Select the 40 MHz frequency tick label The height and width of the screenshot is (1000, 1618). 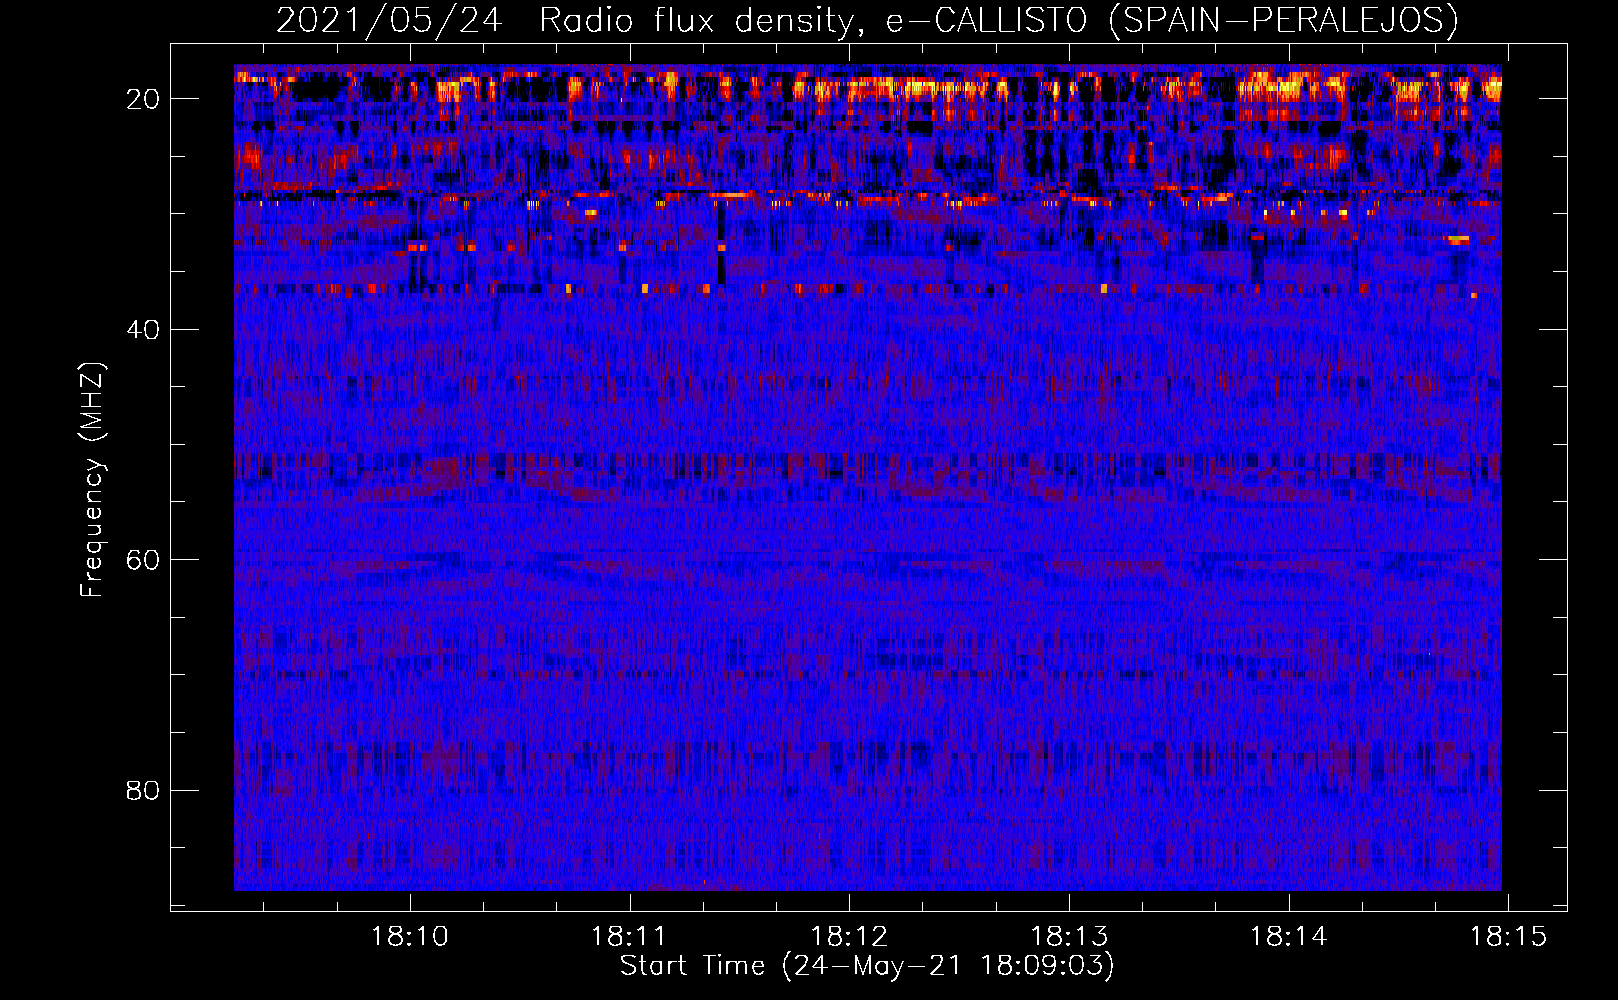click(144, 329)
